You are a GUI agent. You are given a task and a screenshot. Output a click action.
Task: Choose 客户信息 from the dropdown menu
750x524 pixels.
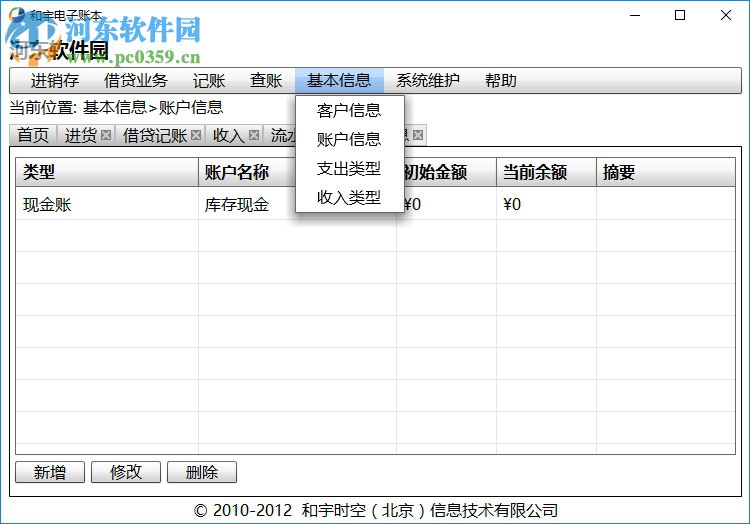tap(349, 110)
